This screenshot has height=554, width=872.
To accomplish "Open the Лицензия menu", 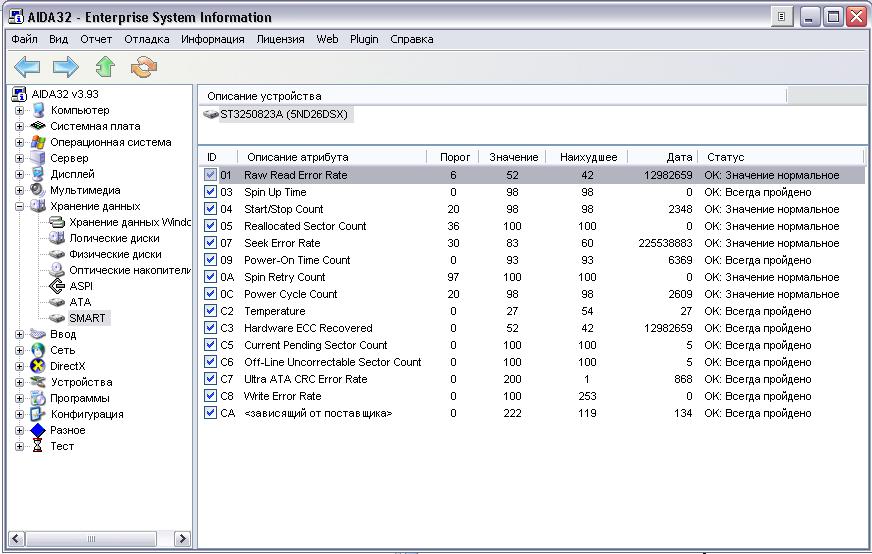I will 280,39.
